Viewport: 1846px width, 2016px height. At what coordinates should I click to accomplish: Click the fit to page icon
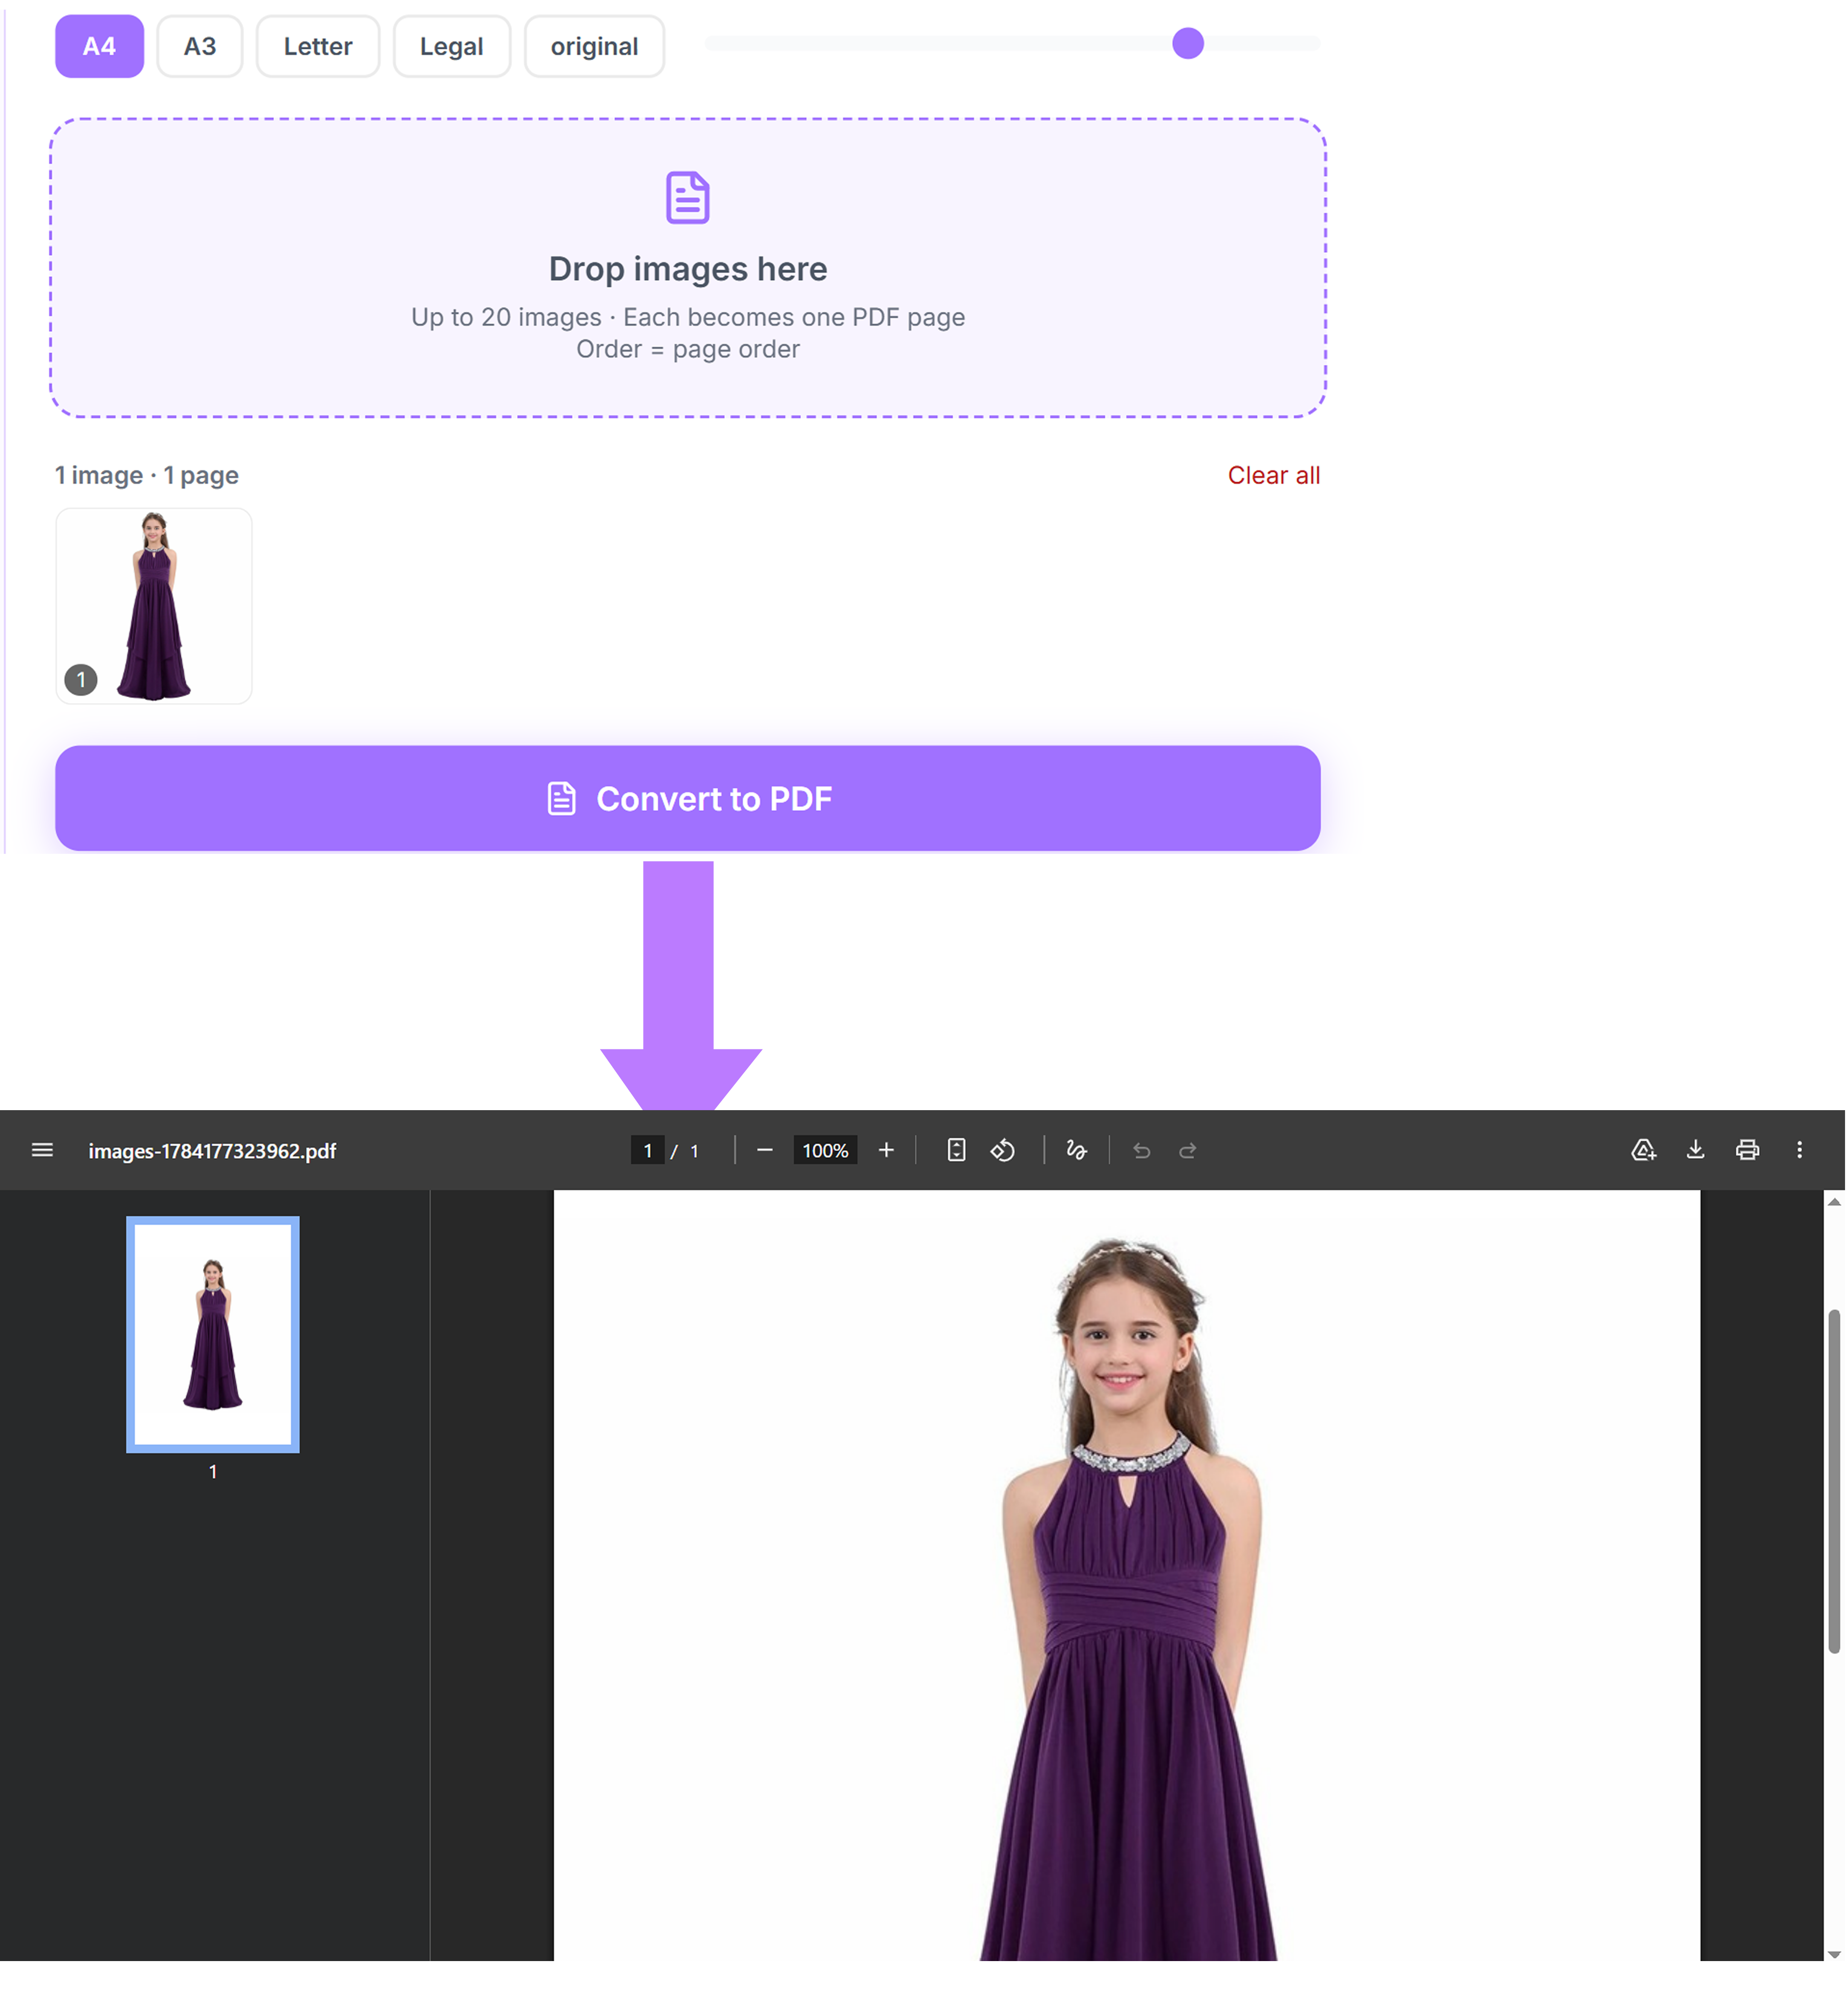click(956, 1150)
